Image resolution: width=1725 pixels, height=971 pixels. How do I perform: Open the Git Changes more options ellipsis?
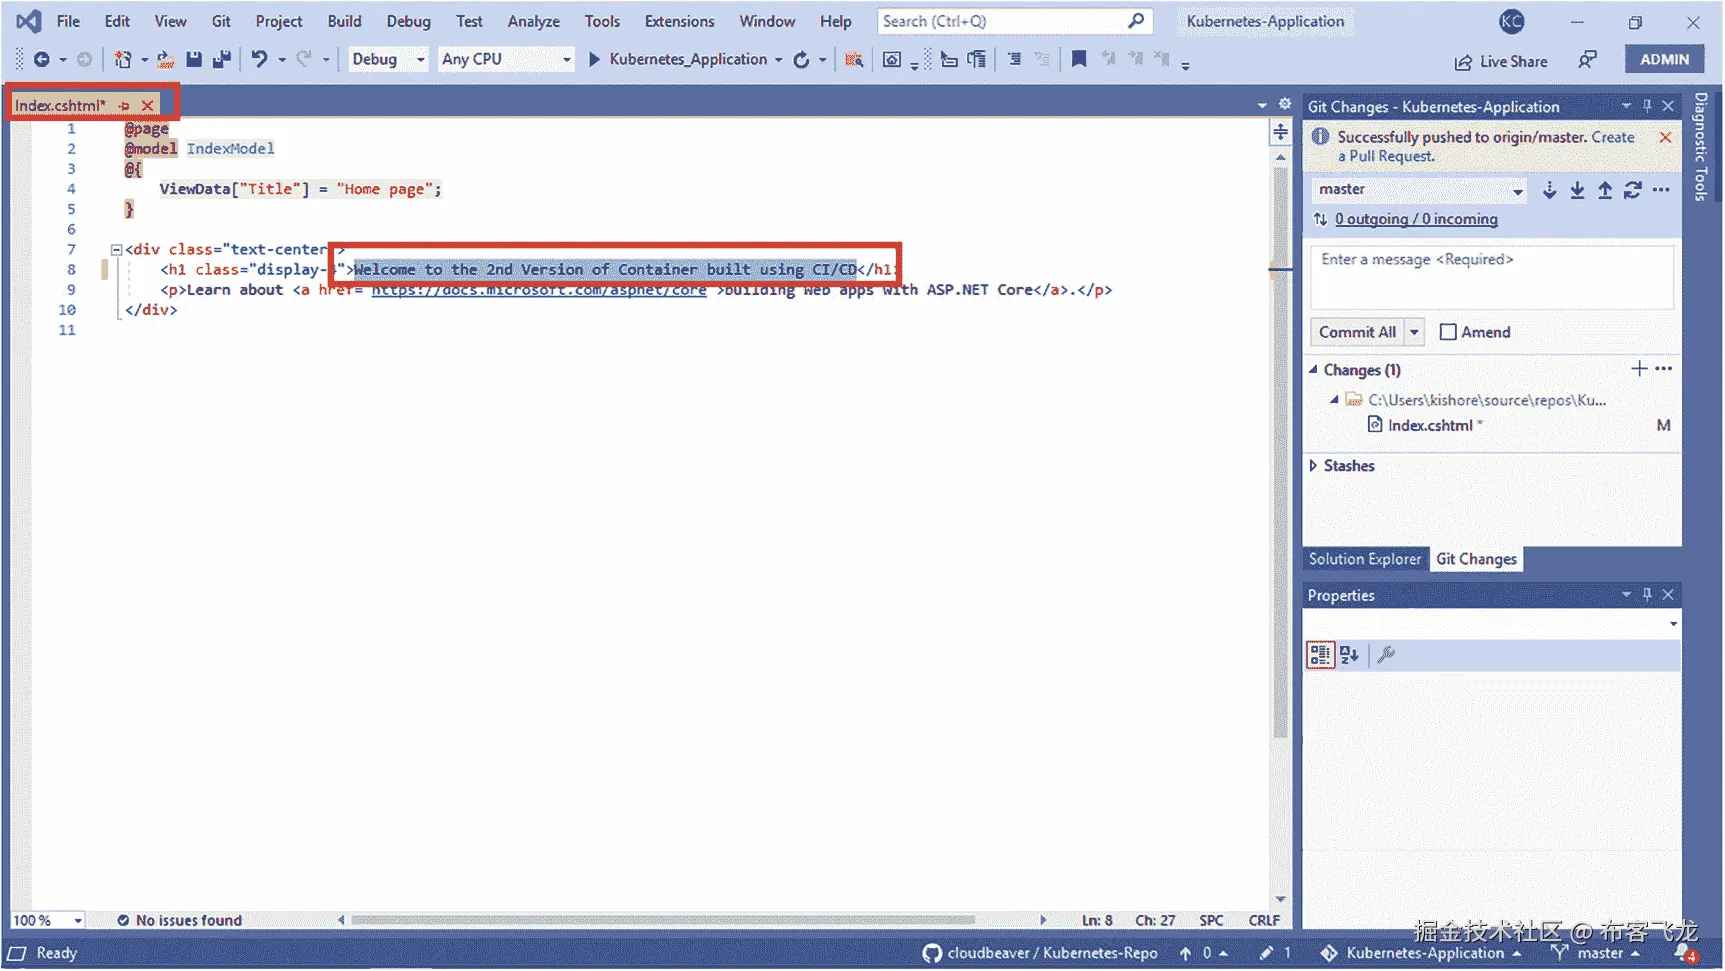(1661, 190)
